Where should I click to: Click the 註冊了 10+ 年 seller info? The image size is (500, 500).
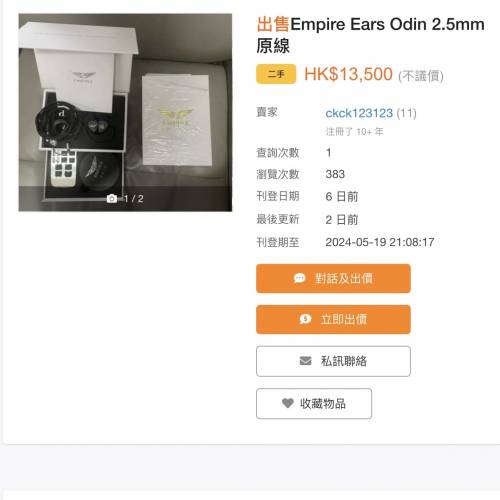(354, 132)
